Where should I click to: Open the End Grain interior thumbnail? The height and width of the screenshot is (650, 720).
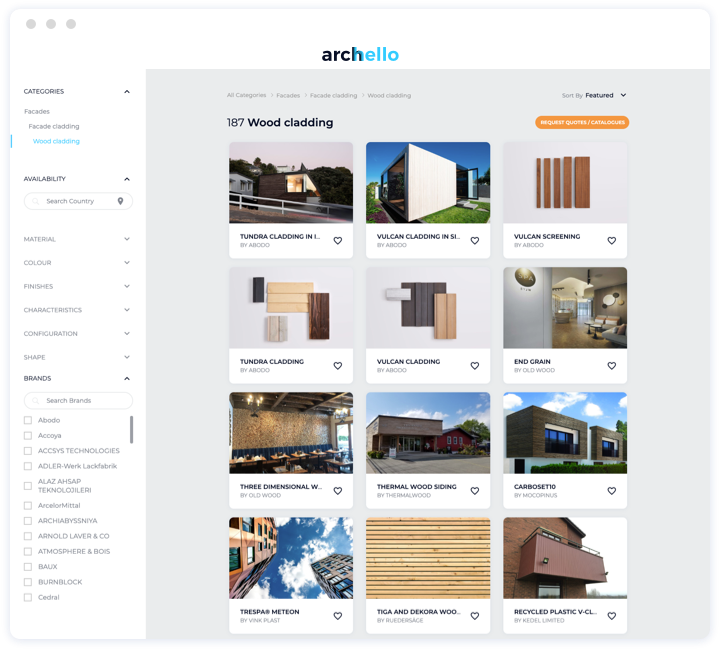(565, 308)
